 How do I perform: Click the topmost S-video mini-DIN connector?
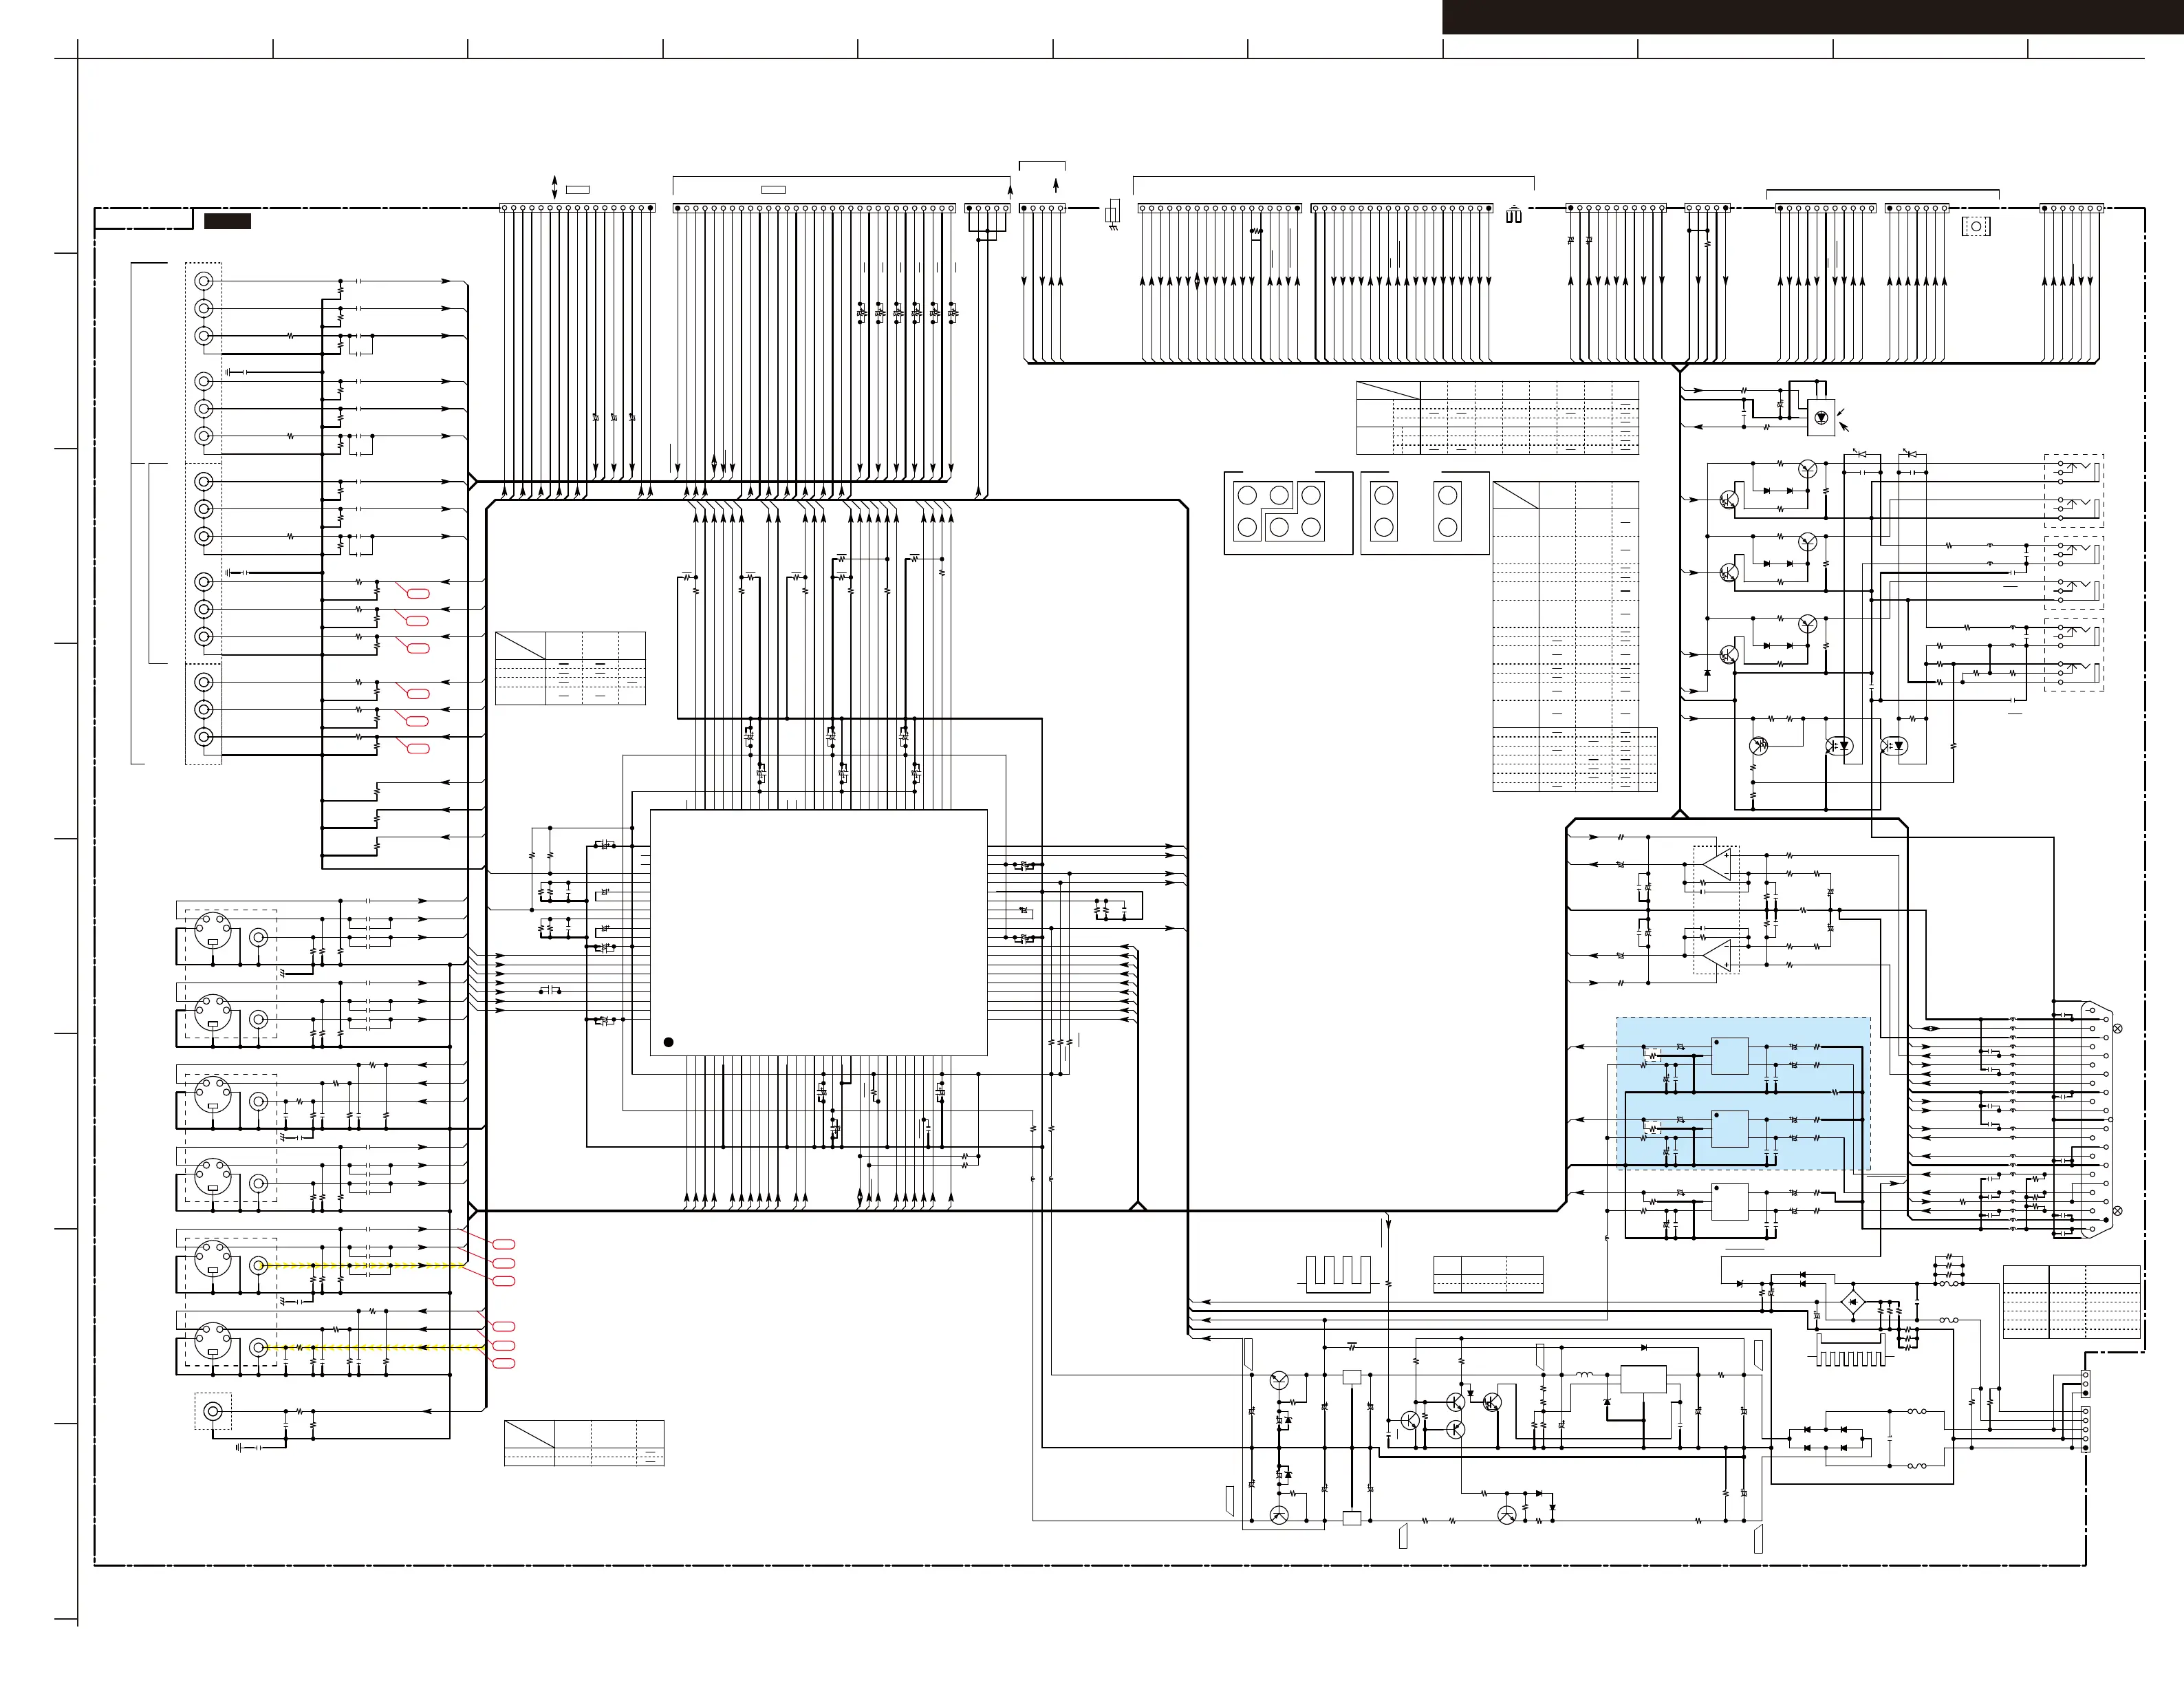pos(213,930)
